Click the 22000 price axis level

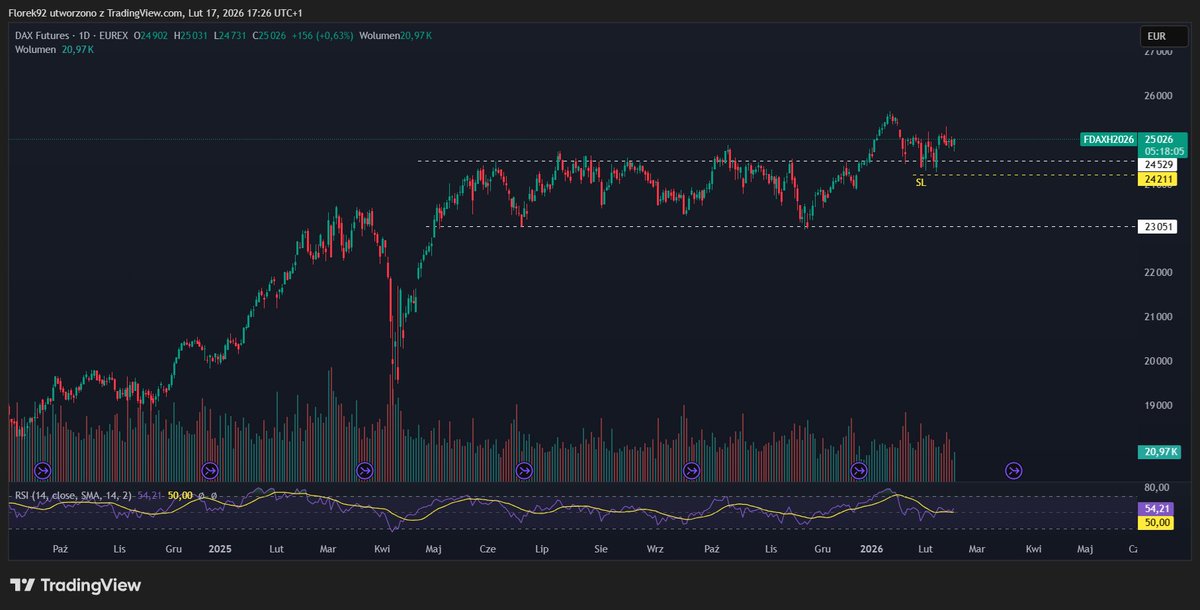pyautogui.click(x=1158, y=272)
